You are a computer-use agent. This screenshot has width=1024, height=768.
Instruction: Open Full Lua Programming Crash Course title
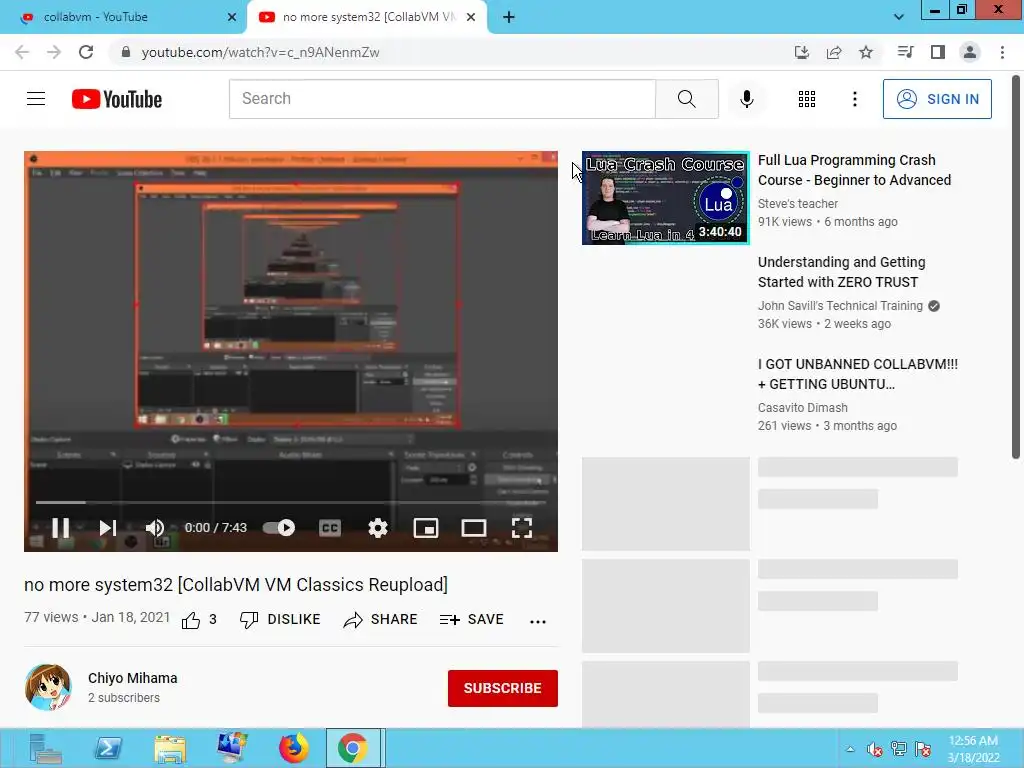[x=854, y=170]
